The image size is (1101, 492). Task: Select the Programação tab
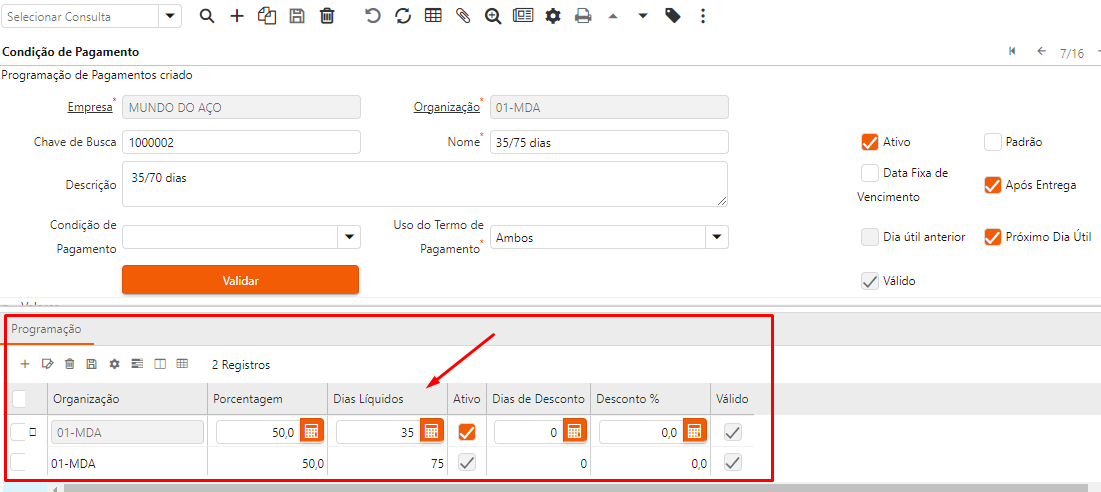(46, 329)
